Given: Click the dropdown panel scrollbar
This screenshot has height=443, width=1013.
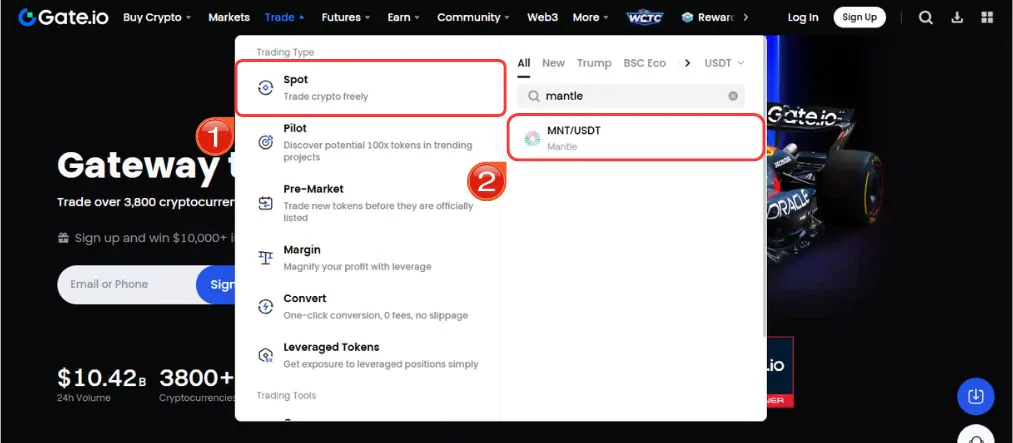Looking at the screenshot, I should [764, 186].
